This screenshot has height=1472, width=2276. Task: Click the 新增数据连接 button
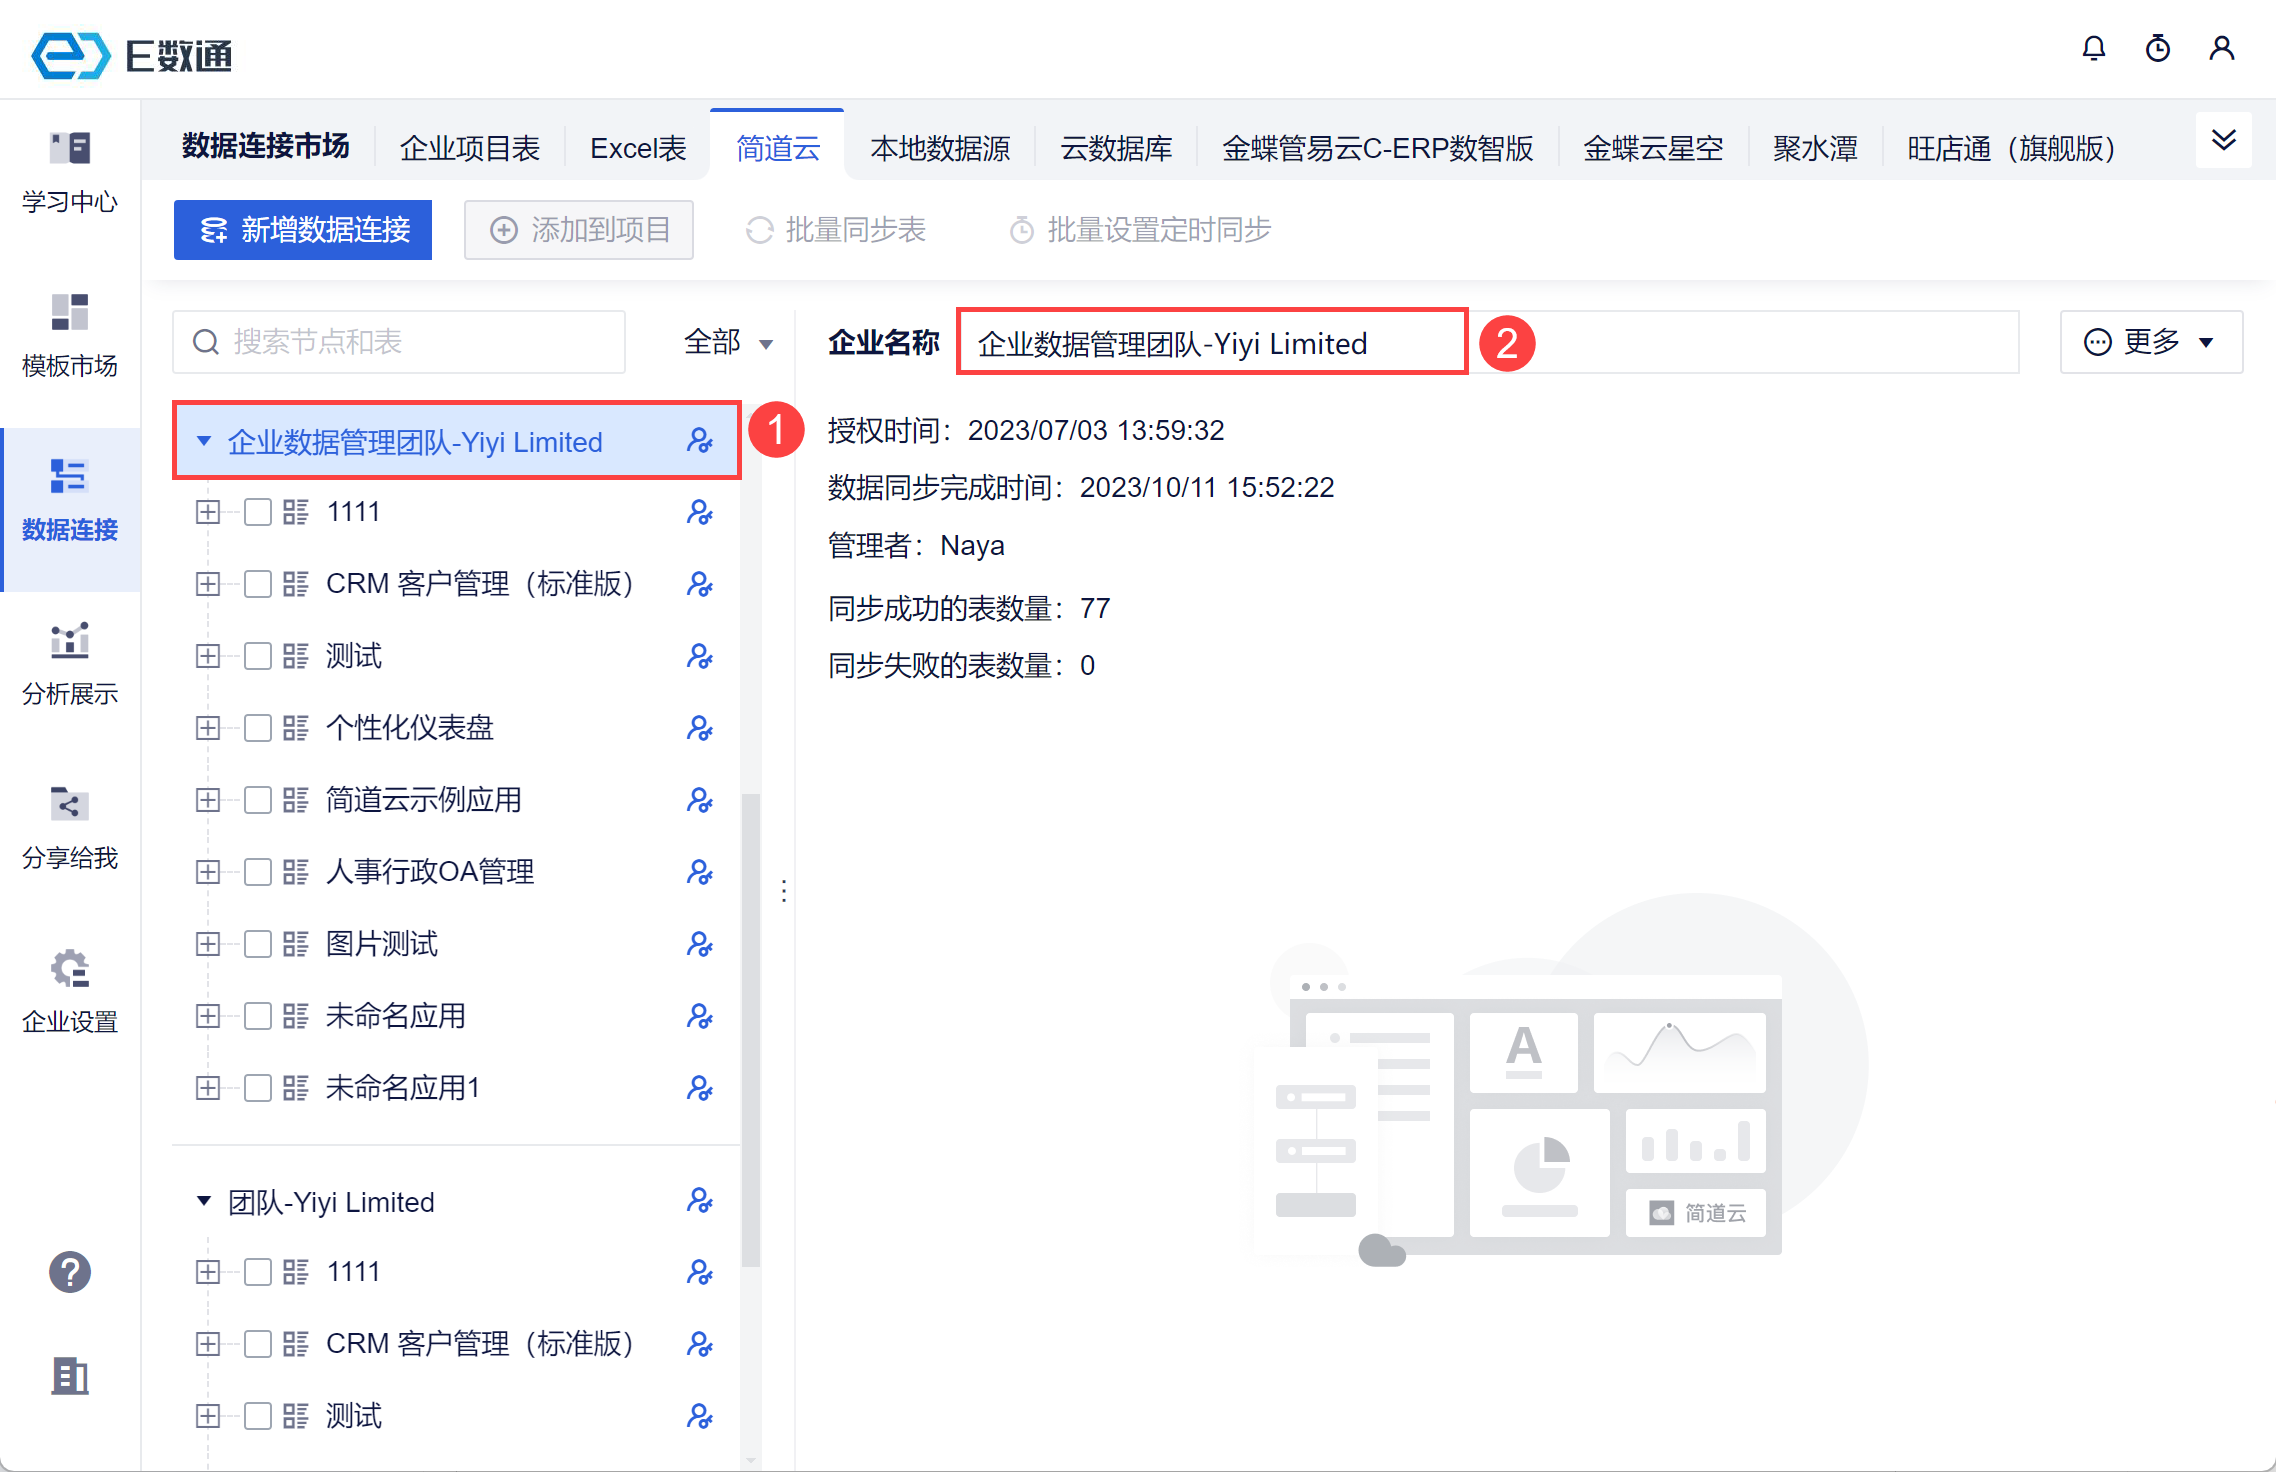(303, 230)
